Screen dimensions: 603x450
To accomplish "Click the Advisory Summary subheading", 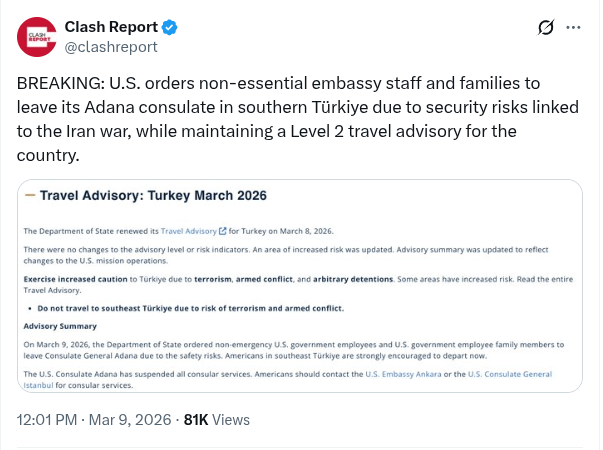I will [x=61, y=326].
